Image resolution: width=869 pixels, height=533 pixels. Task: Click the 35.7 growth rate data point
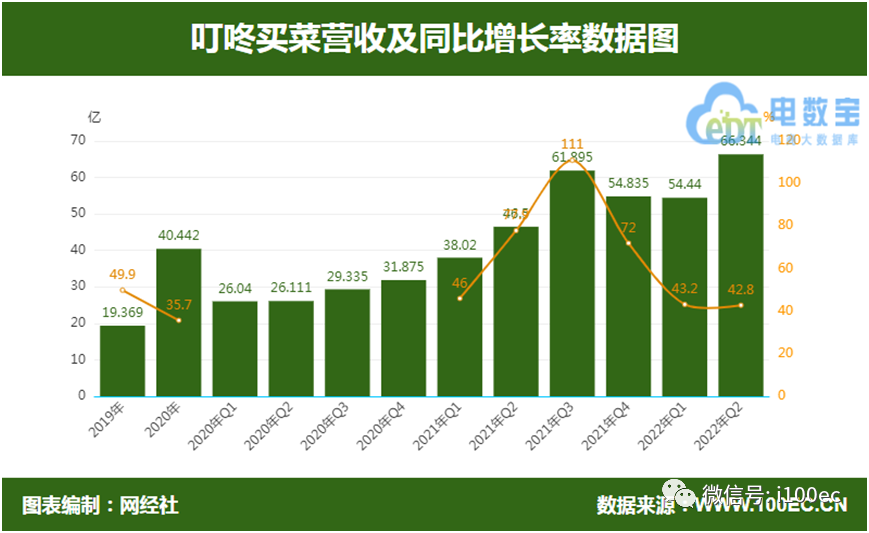tap(178, 320)
